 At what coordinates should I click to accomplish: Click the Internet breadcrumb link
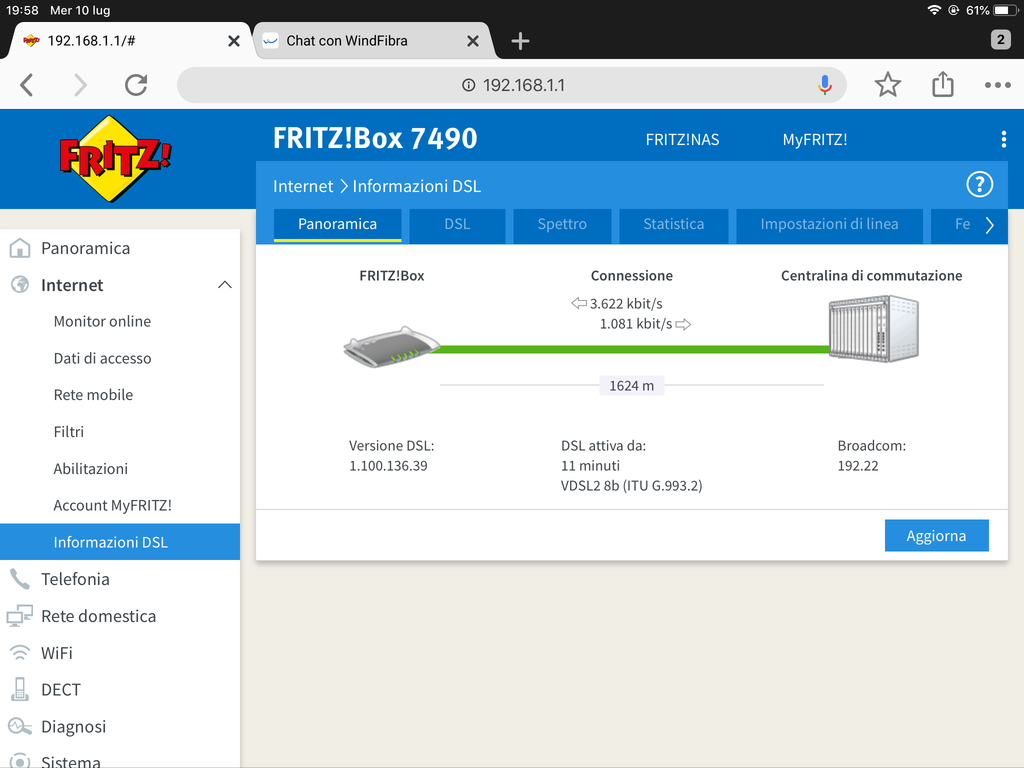[303, 186]
